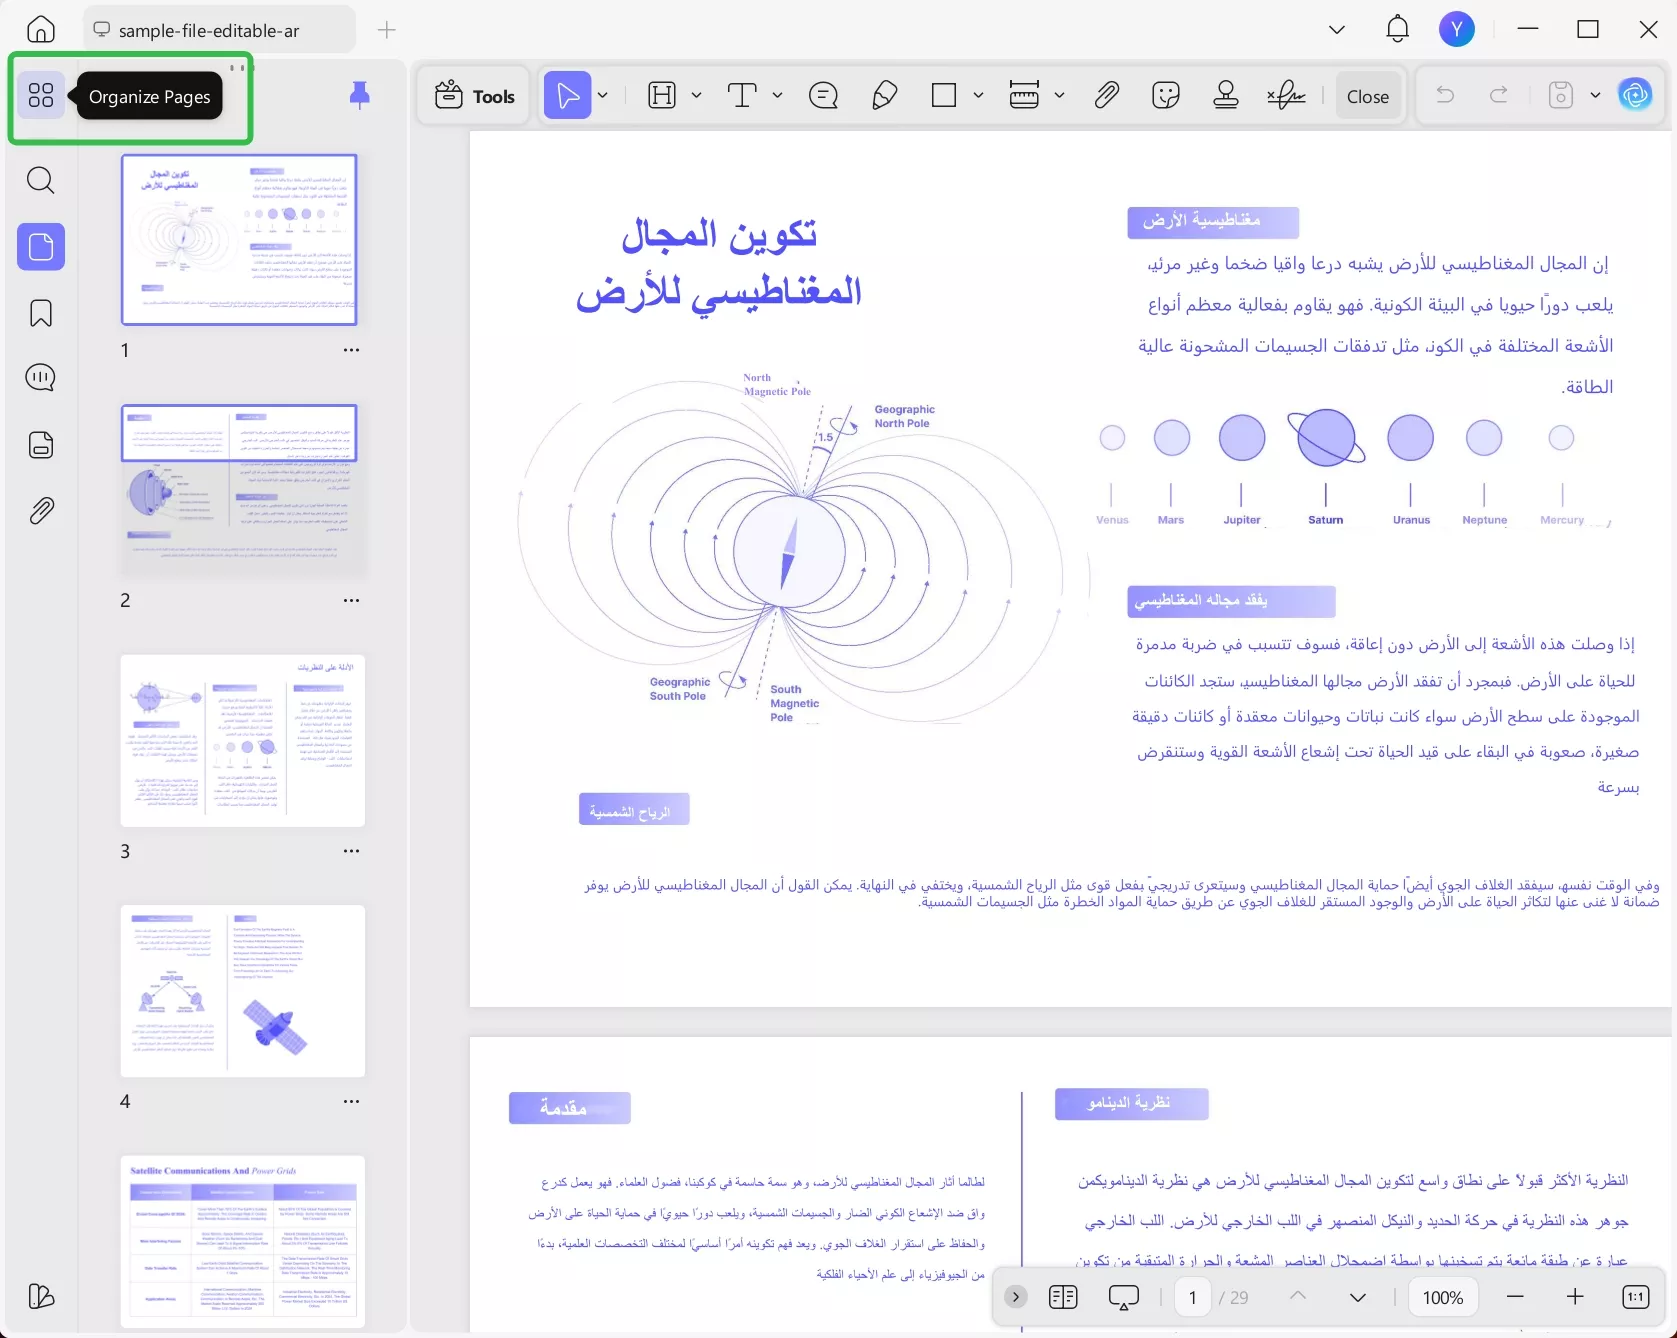Open the Organize Pages panel
This screenshot has height=1338, width=1677.
(41, 95)
